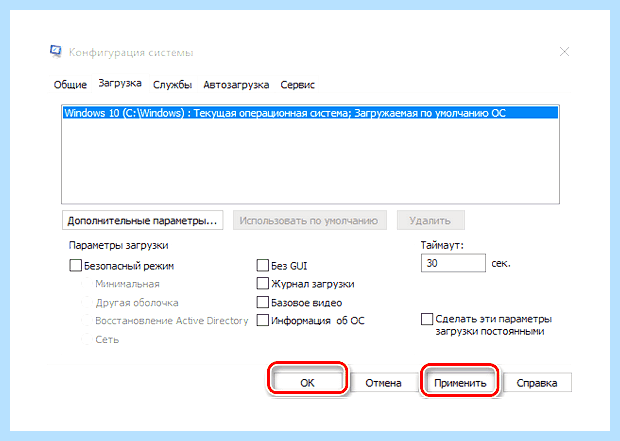Close the Конфигурация системы dialog
This screenshot has width=620, height=441.
click(x=564, y=52)
